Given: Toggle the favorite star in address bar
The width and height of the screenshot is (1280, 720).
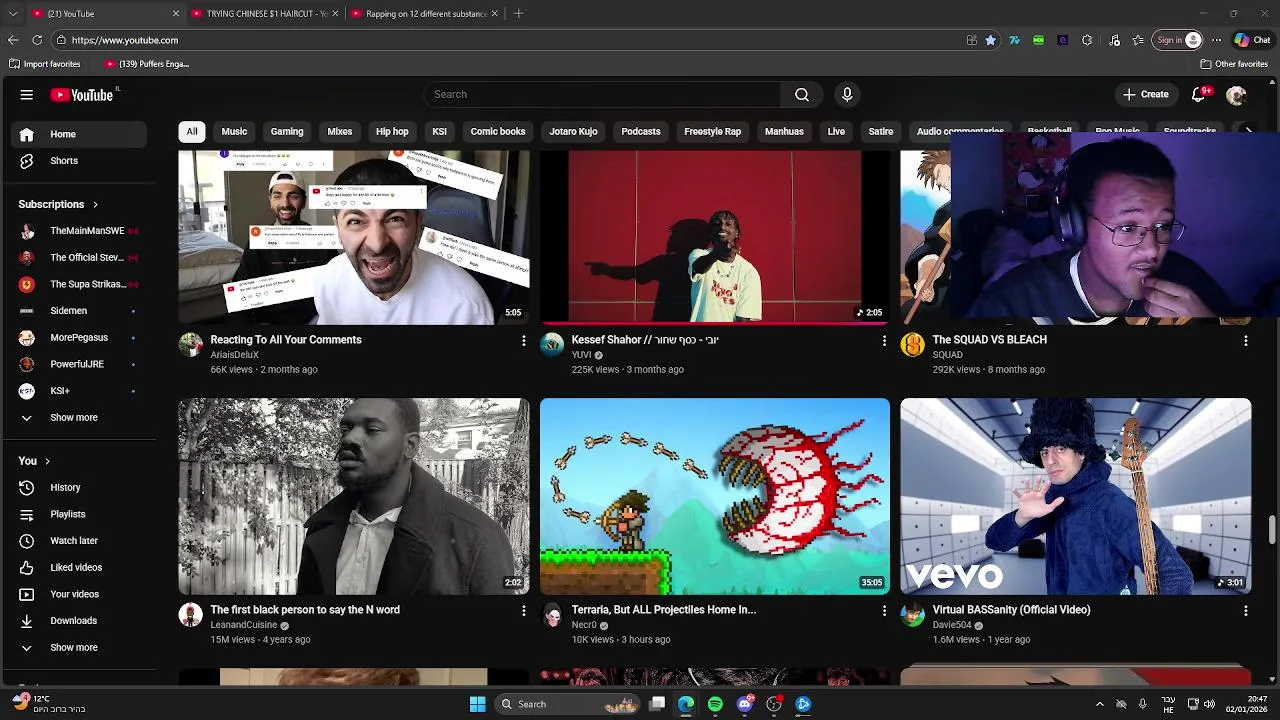Looking at the screenshot, I should 990,40.
